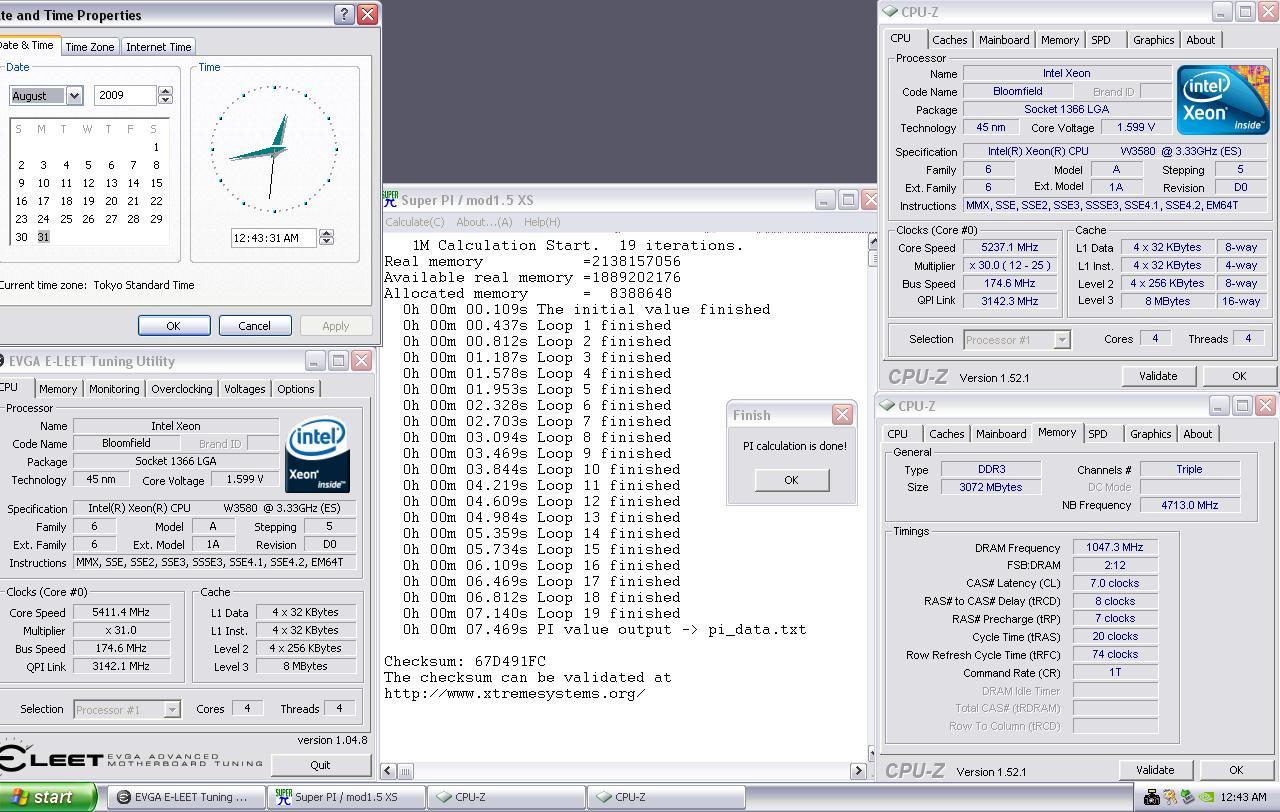Open the Options tab in E-LEET
This screenshot has width=1280, height=812.
(295, 389)
